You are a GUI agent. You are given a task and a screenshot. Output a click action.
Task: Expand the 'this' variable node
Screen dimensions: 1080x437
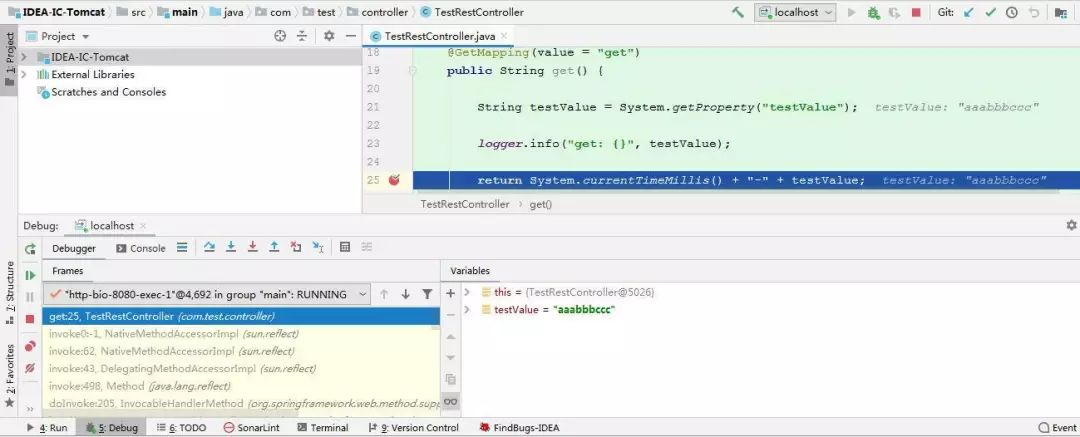point(466,292)
